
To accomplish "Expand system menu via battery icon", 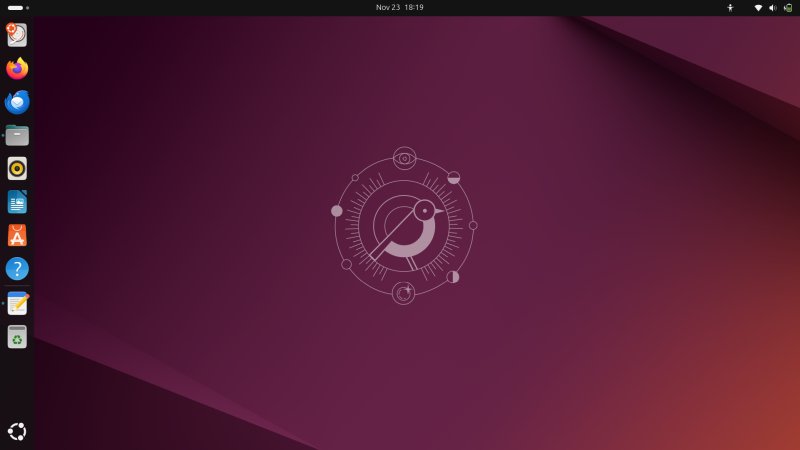I will pos(787,7).
